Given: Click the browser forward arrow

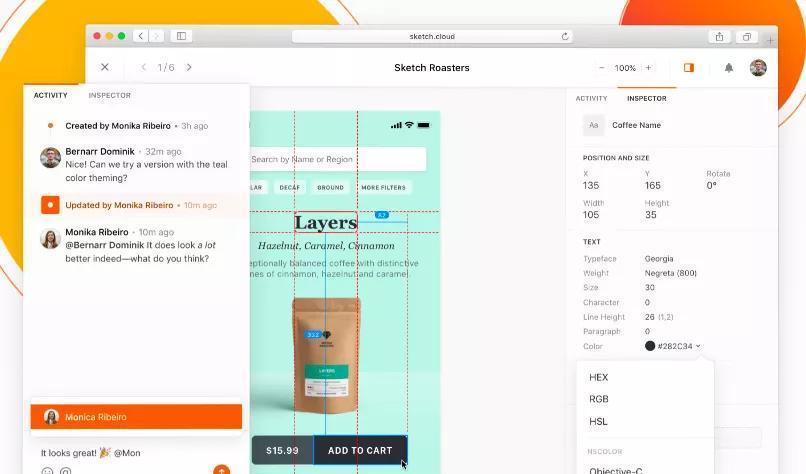Looking at the screenshot, I should click(x=156, y=36).
